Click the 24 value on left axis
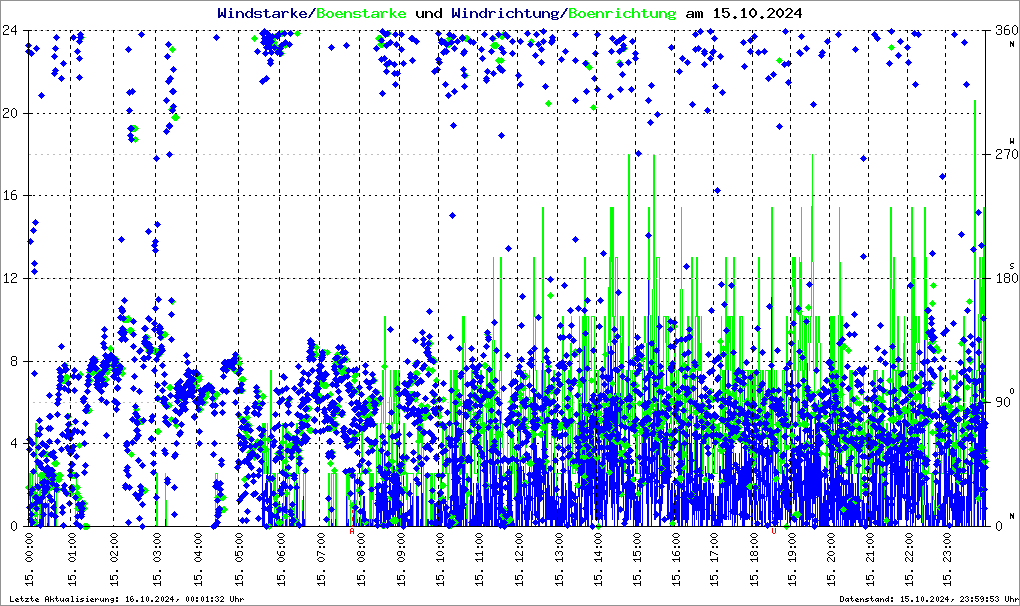Image resolution: width=1020 pixels, height=606 pixels. pyautogui.click(x=9, y=30)
